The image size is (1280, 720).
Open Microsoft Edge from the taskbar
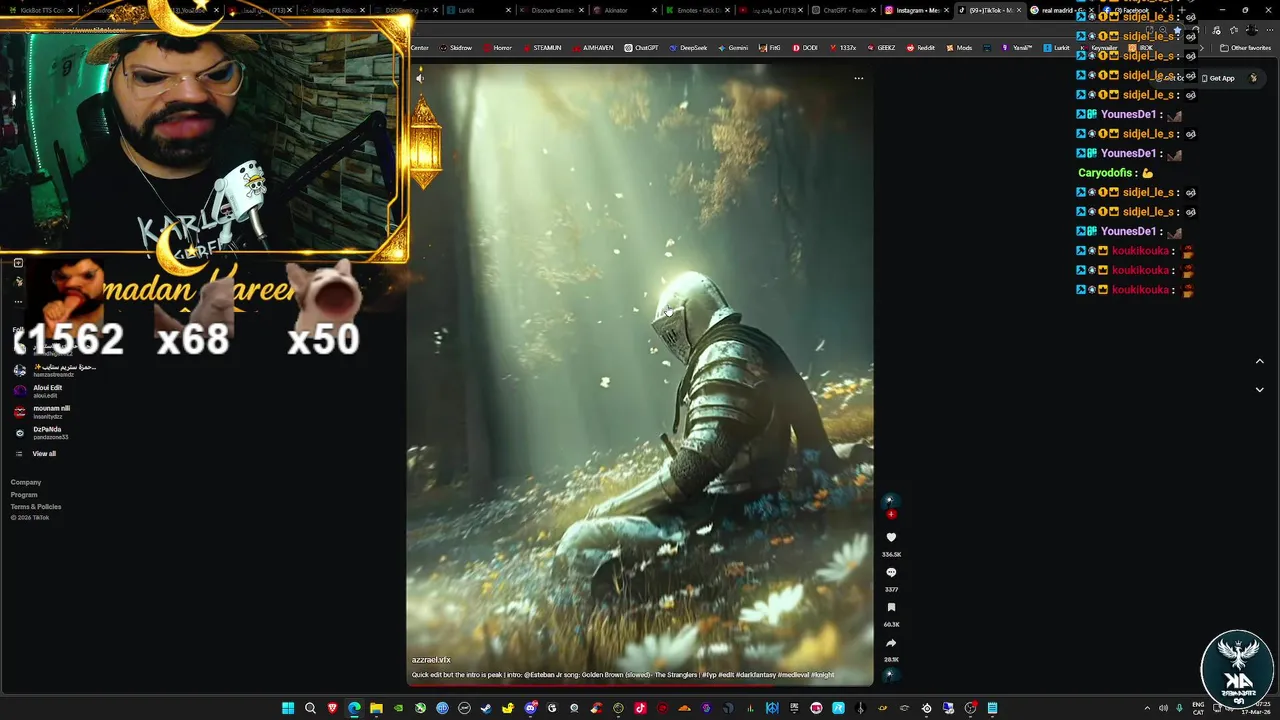coord(354,708)
